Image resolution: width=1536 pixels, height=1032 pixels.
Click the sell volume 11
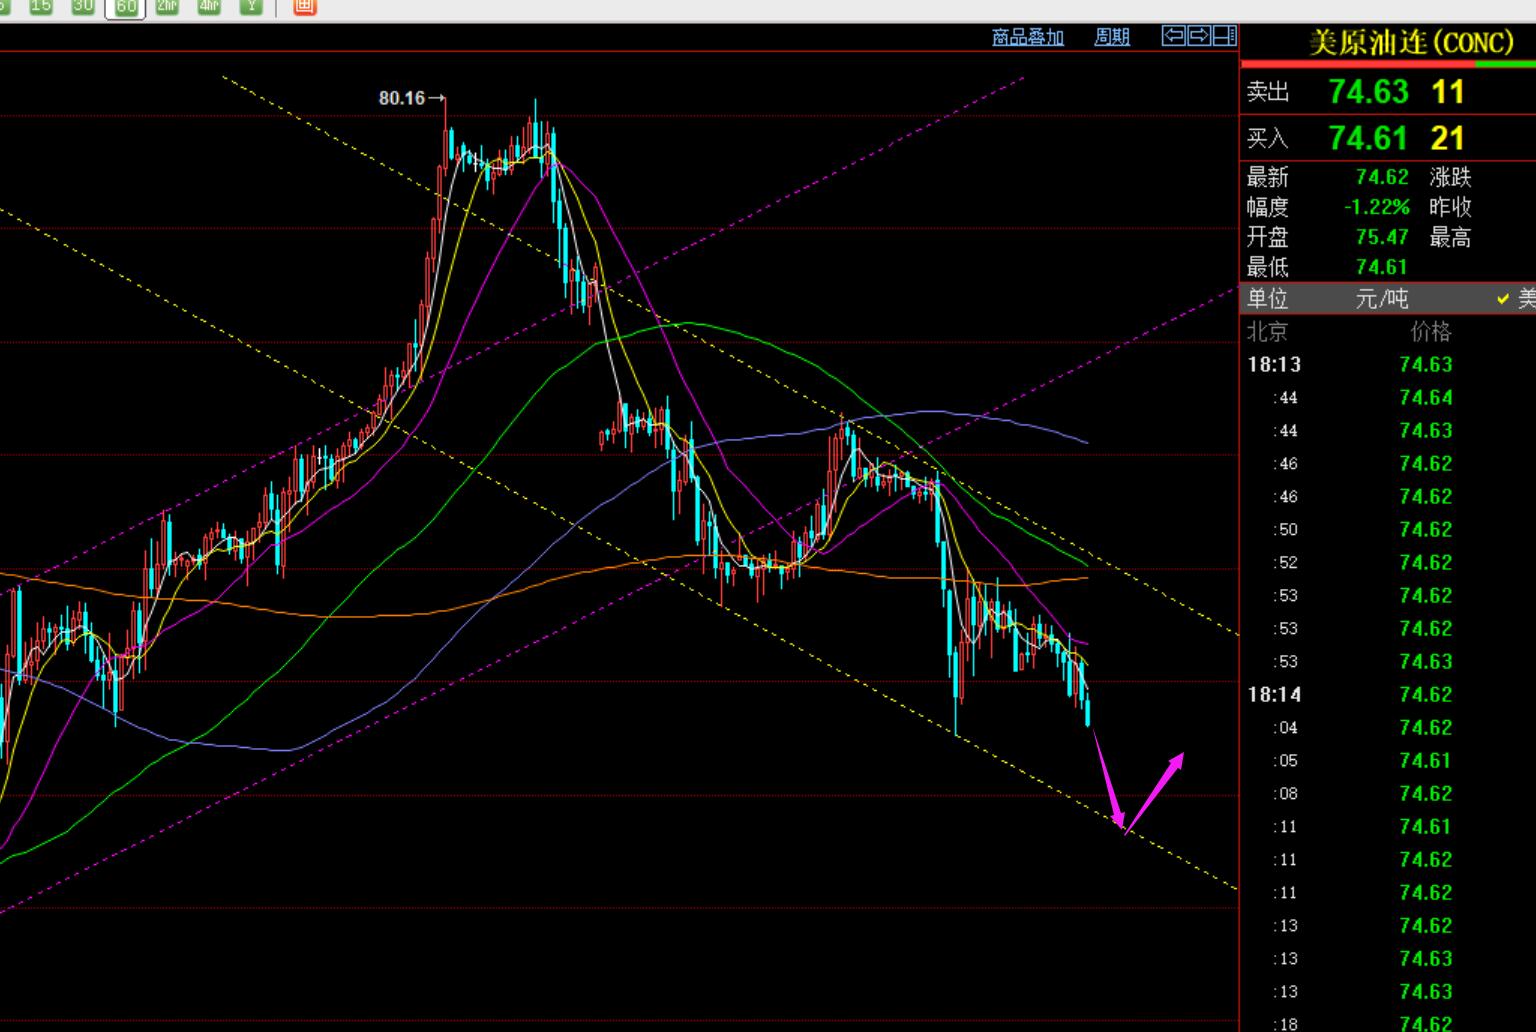click(1448, 92)
